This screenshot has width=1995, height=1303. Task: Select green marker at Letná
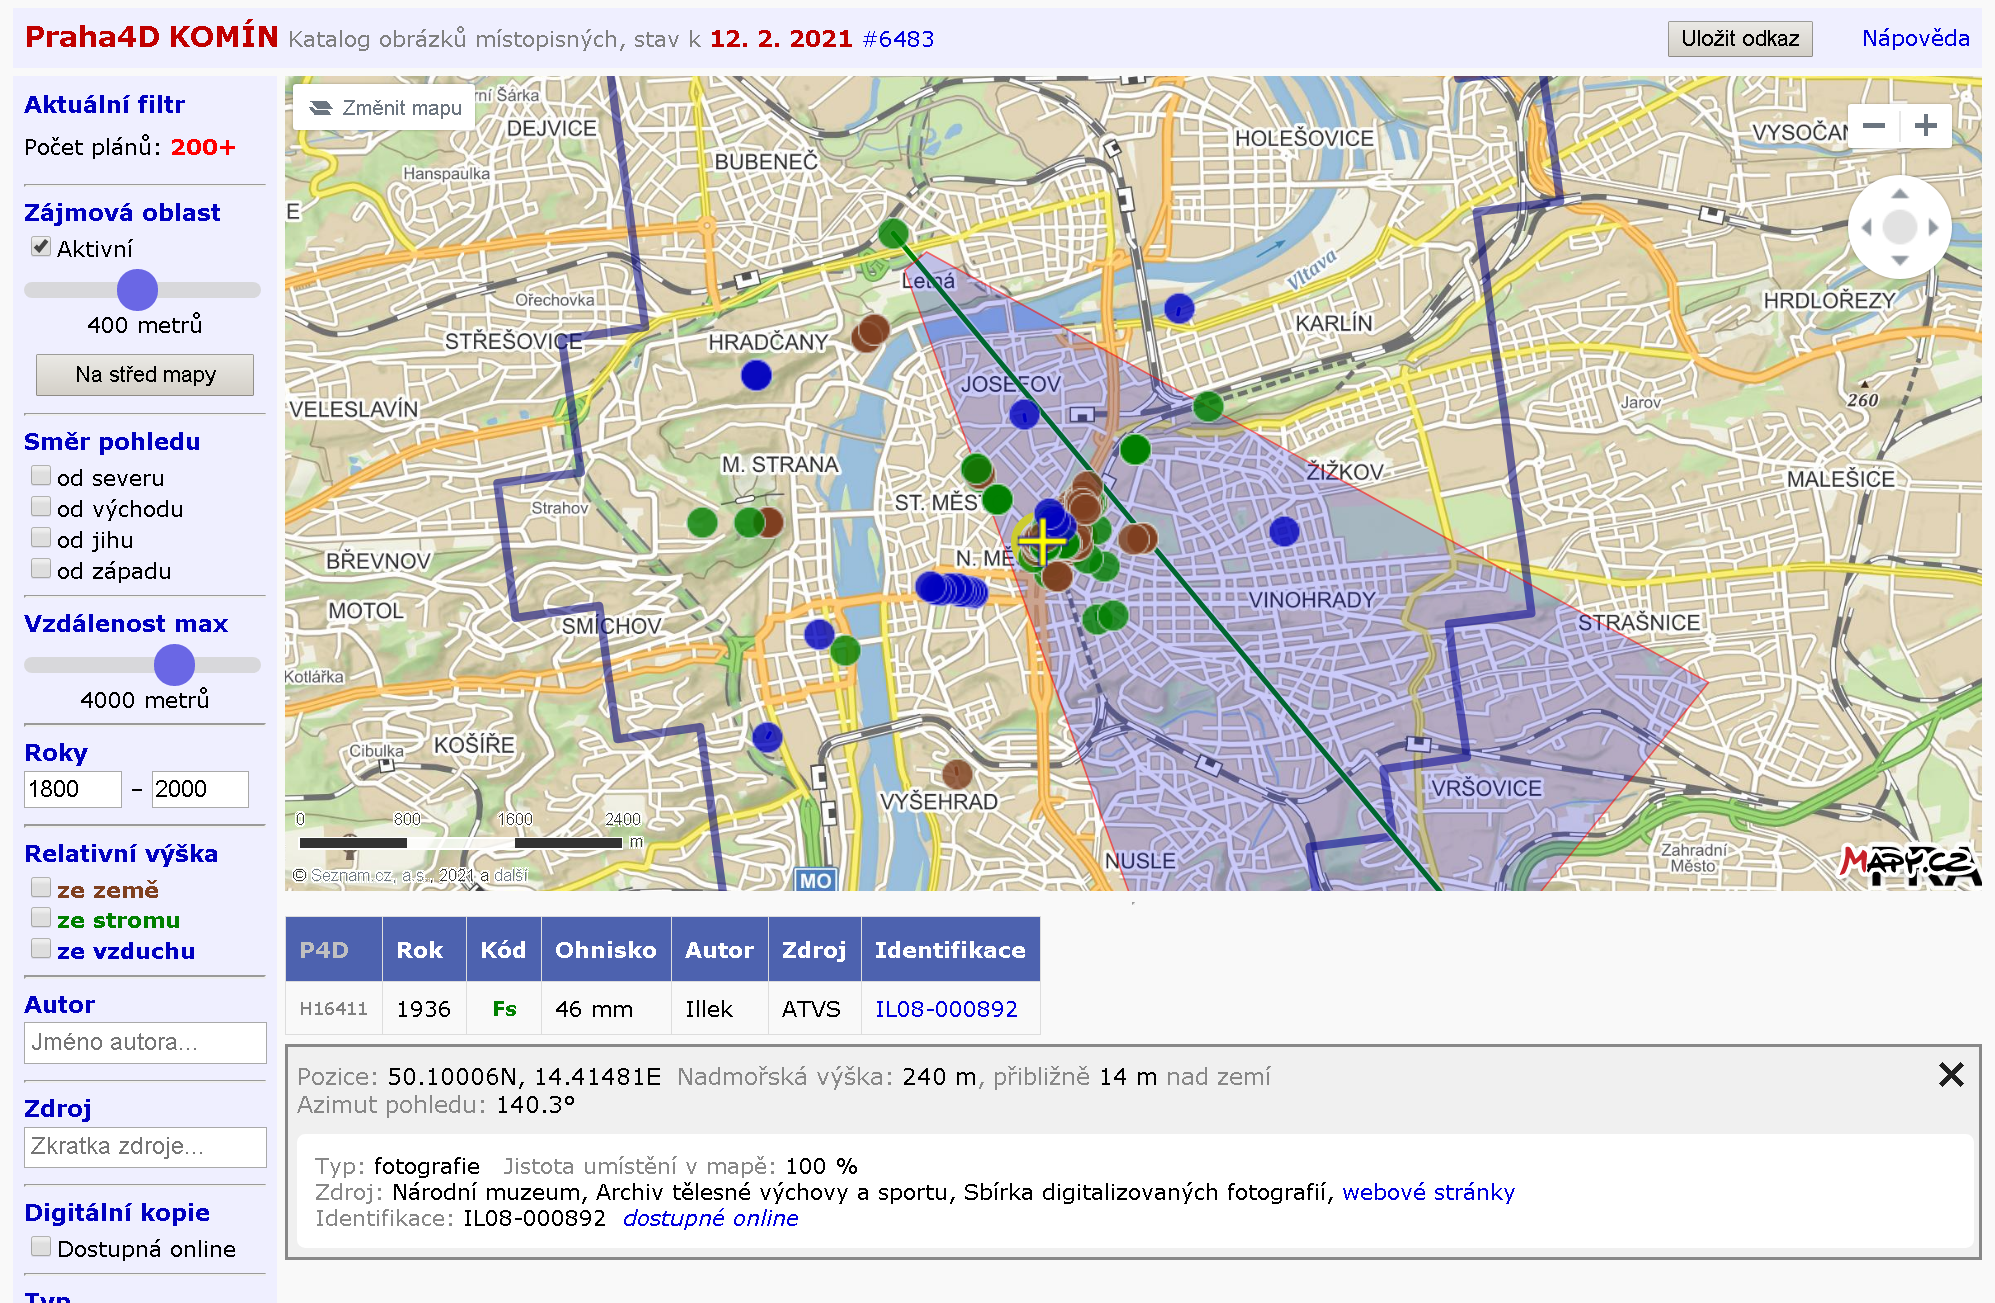tap(893, 234)
